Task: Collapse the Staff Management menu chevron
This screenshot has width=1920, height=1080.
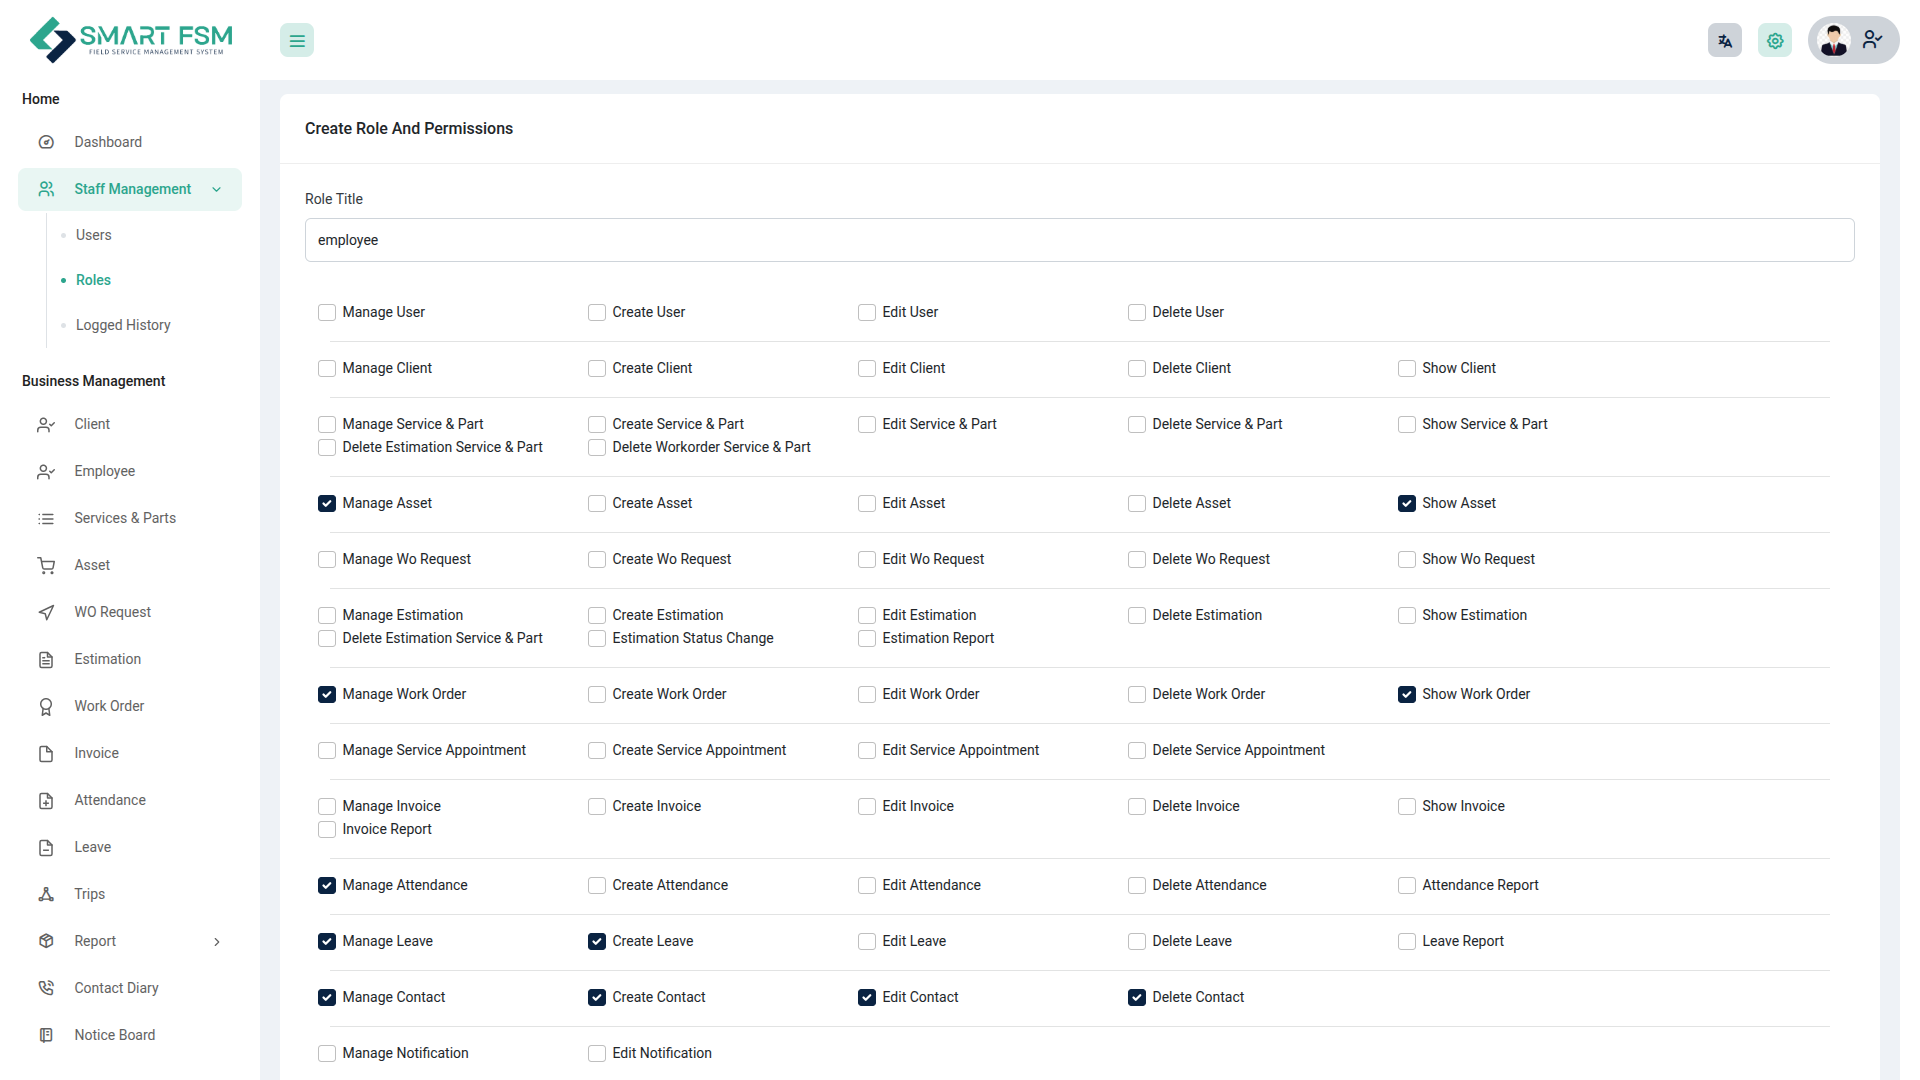Action: coord(217,190)
